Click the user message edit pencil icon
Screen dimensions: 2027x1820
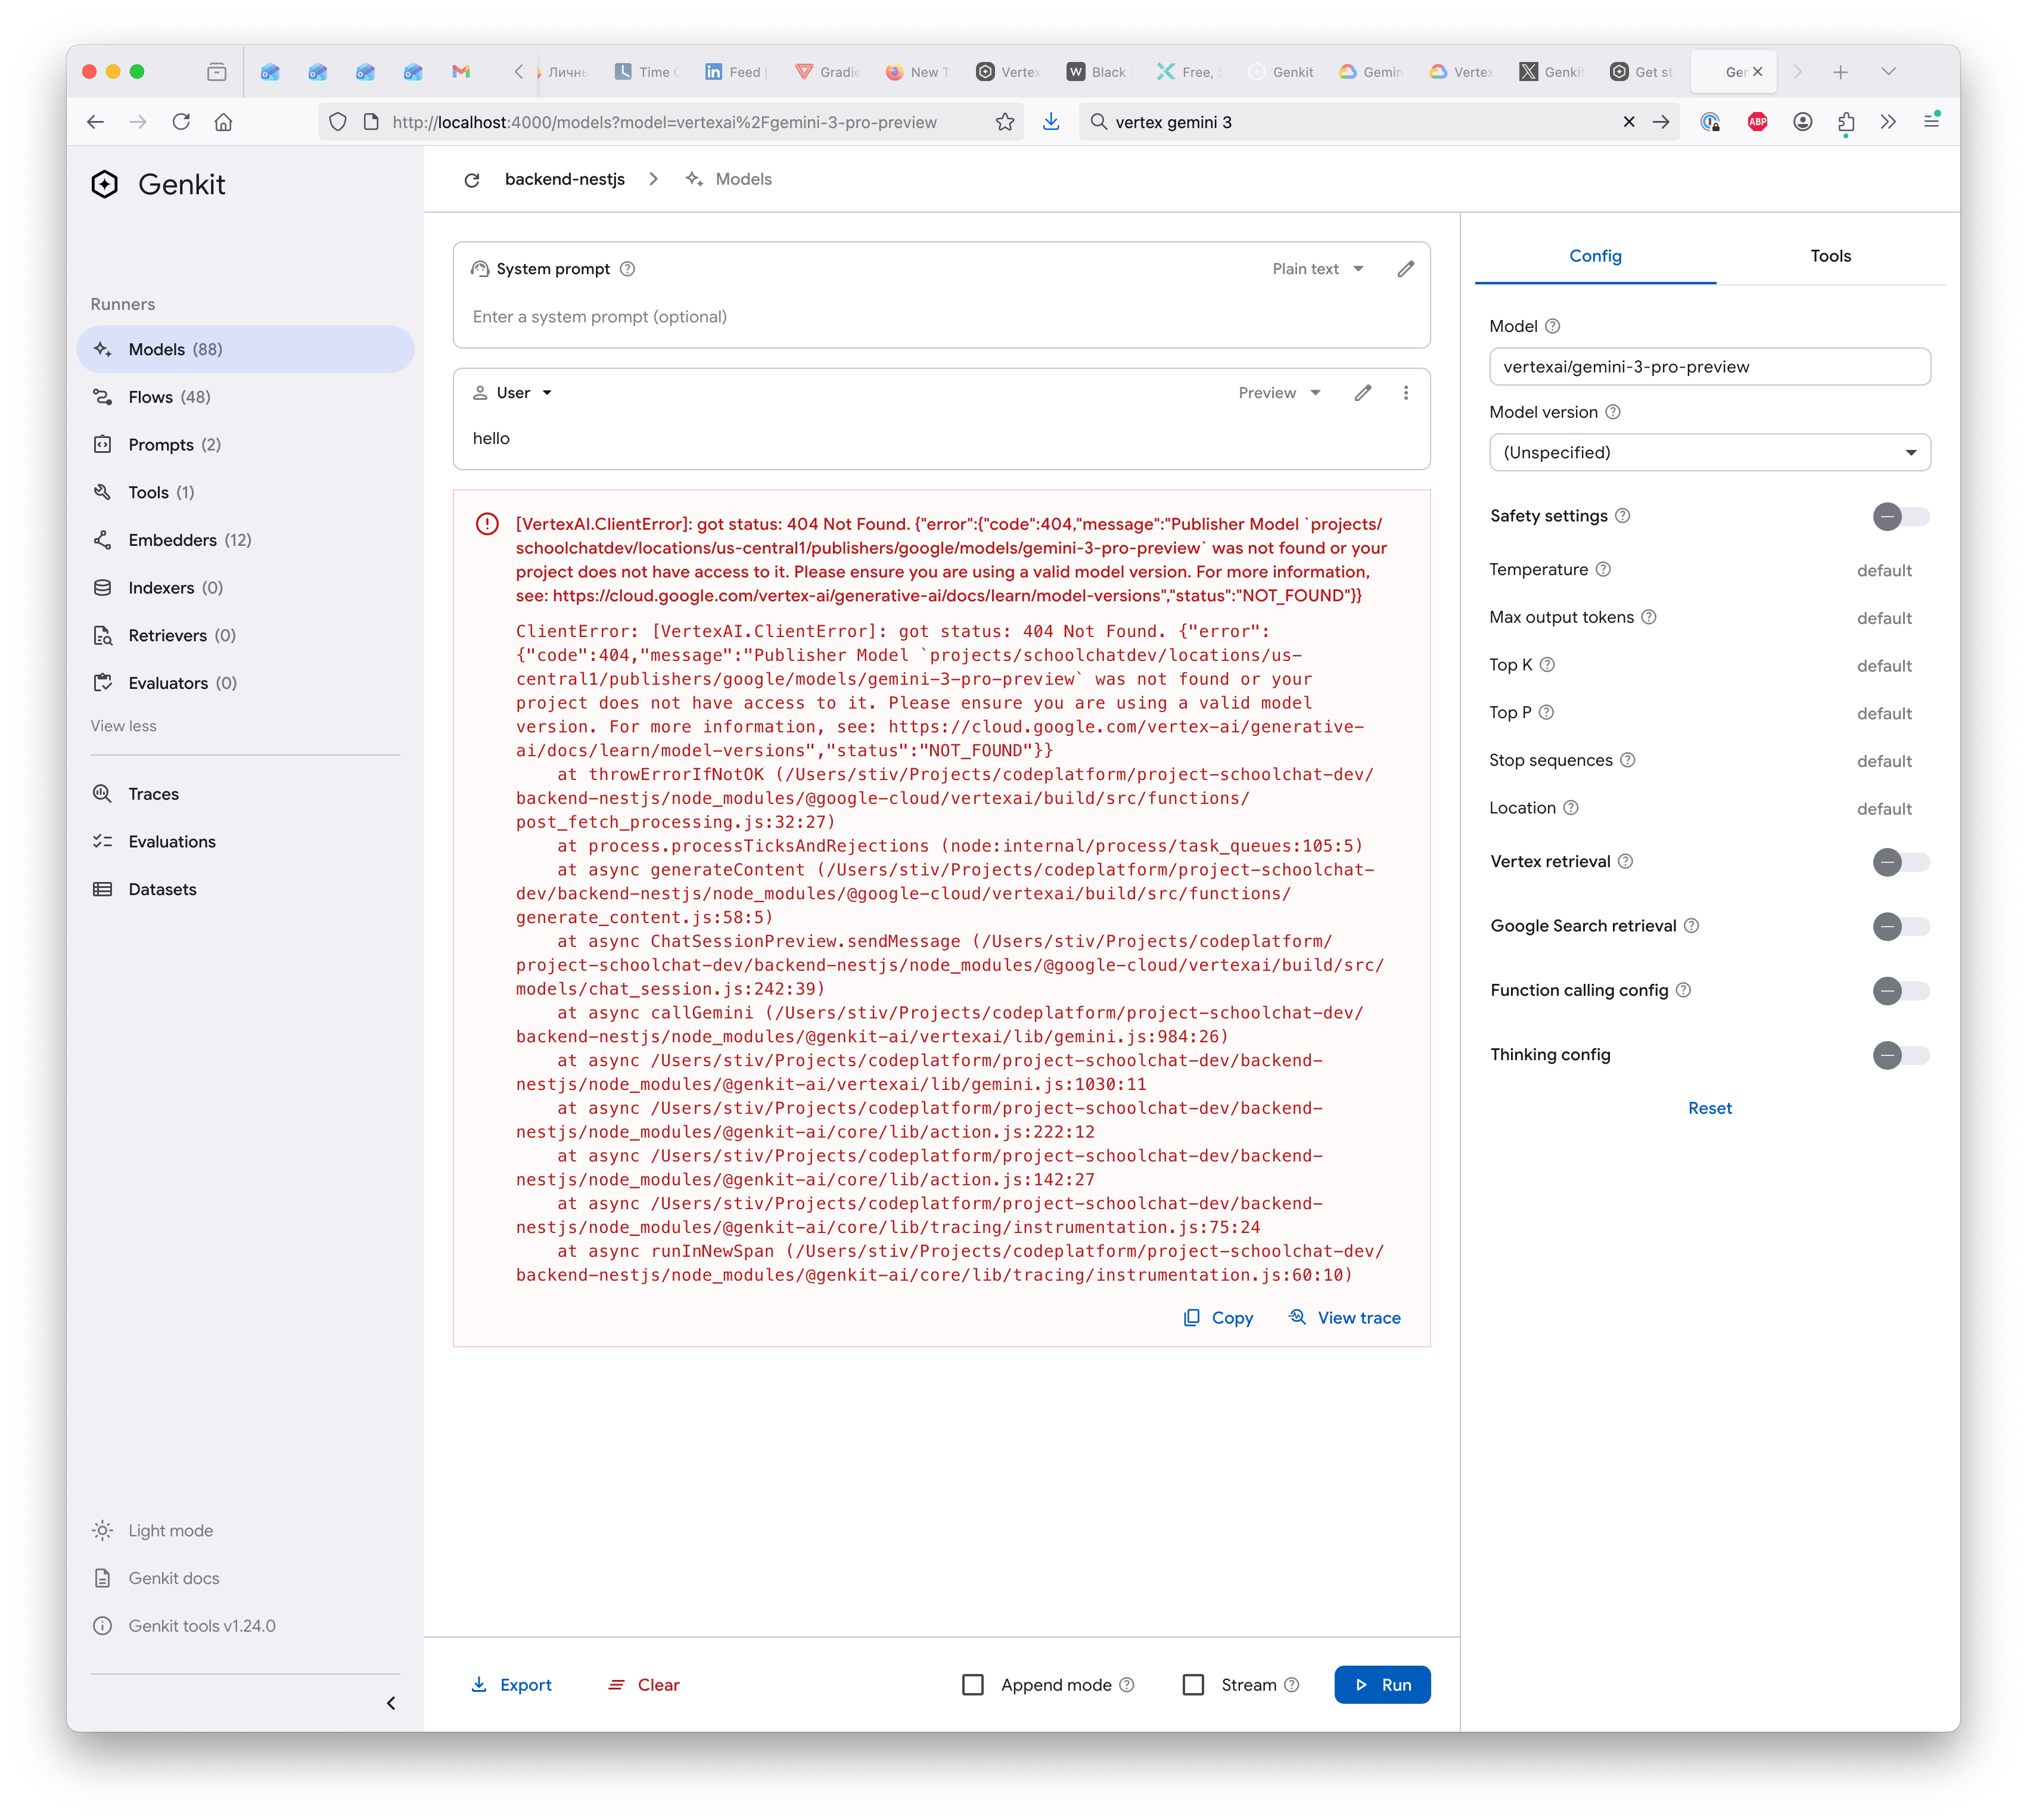[1362, 393]
